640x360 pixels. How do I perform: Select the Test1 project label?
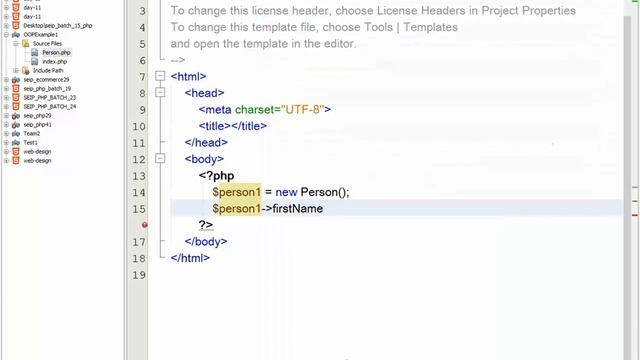(x=30, y=142)
